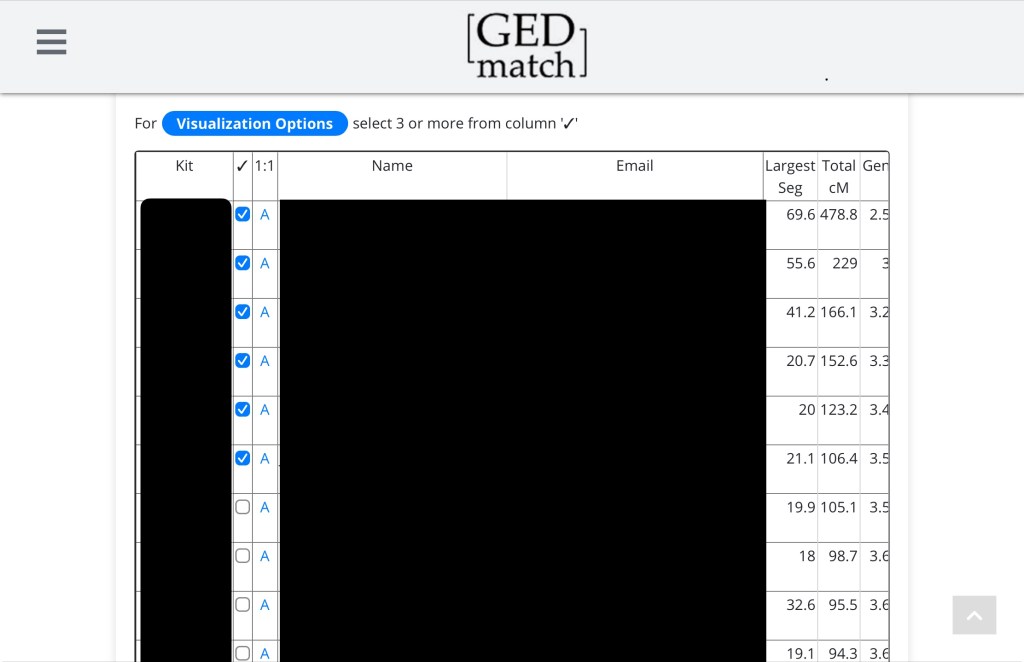Click the Name column header

[x=392, y=166]
